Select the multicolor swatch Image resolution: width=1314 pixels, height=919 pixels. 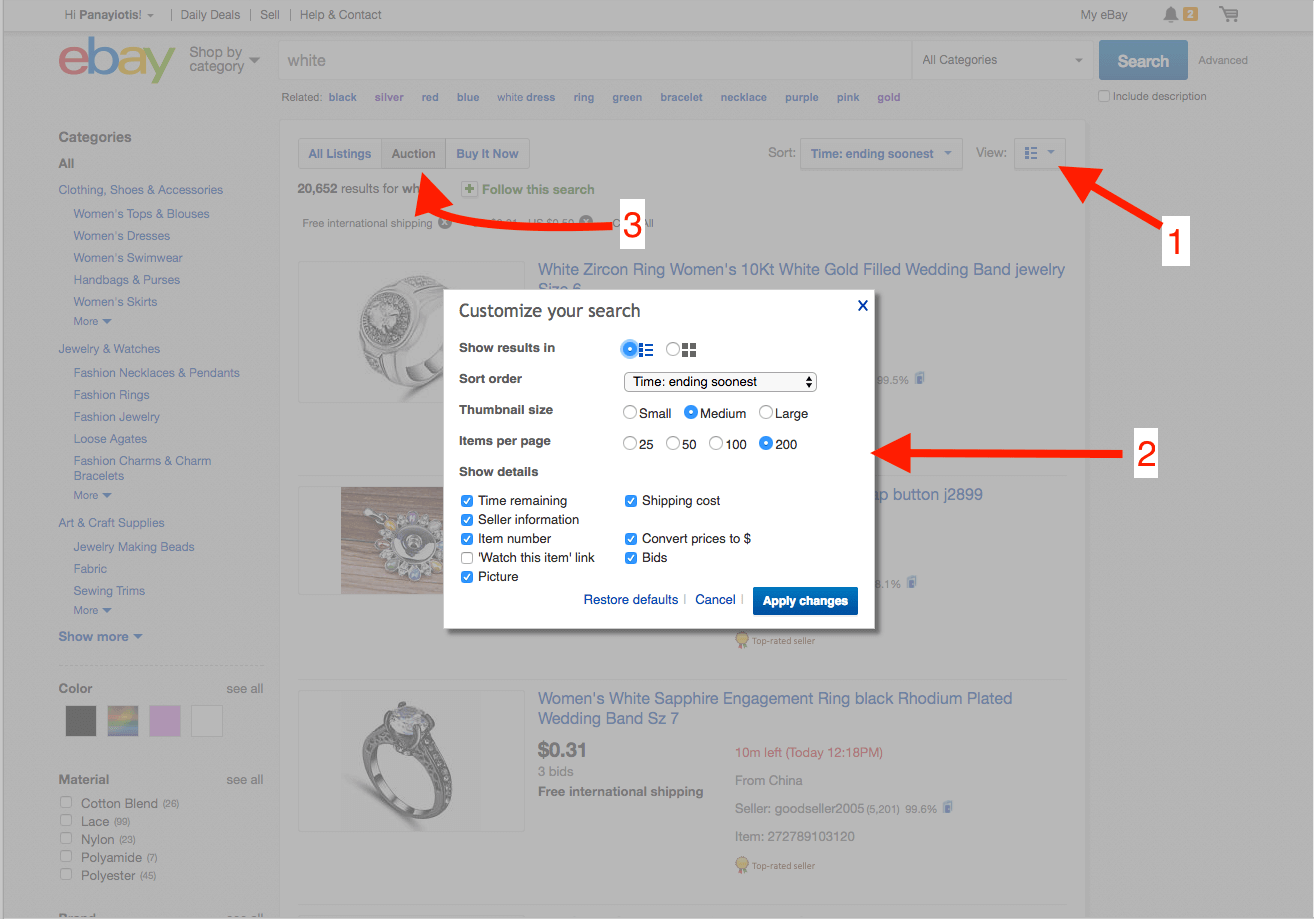coord(123,720)
